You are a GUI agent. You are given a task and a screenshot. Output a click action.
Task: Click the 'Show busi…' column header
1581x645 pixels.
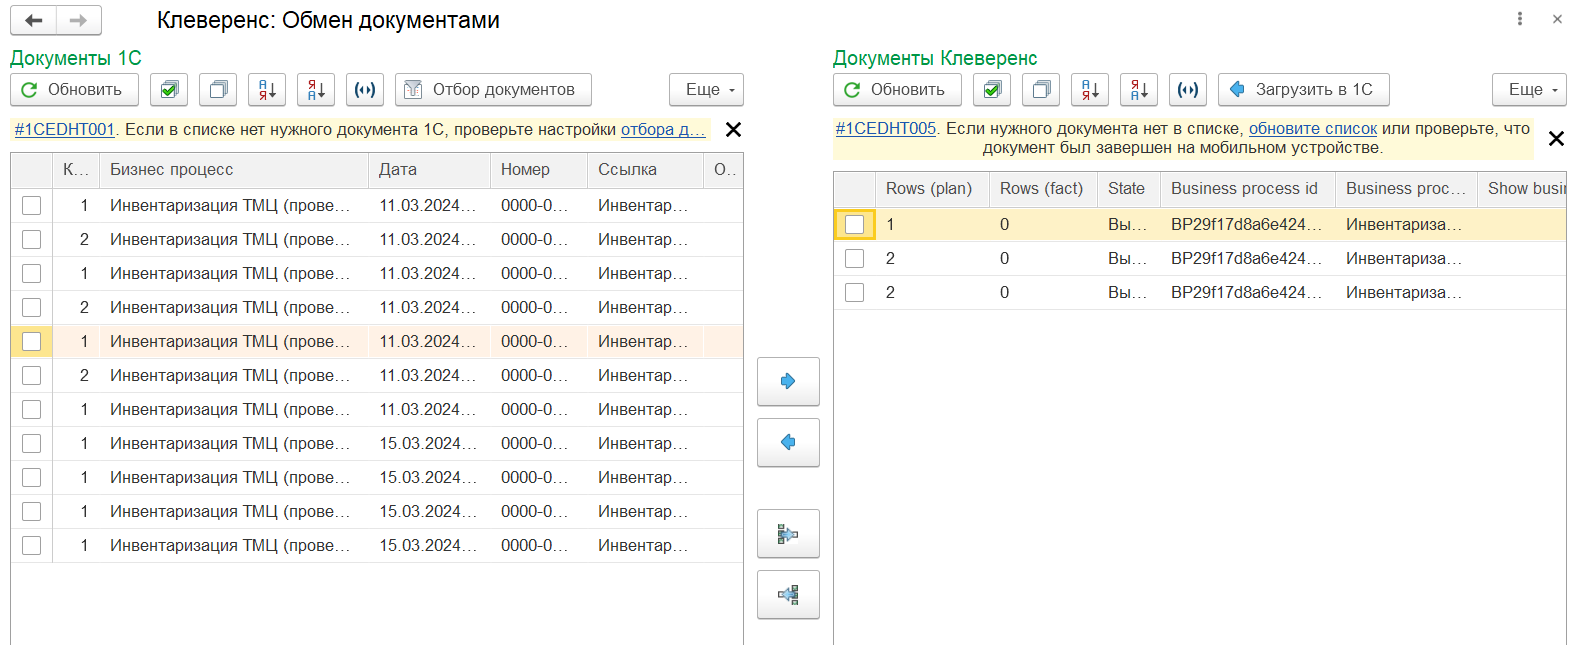(x=1522, y=189)
